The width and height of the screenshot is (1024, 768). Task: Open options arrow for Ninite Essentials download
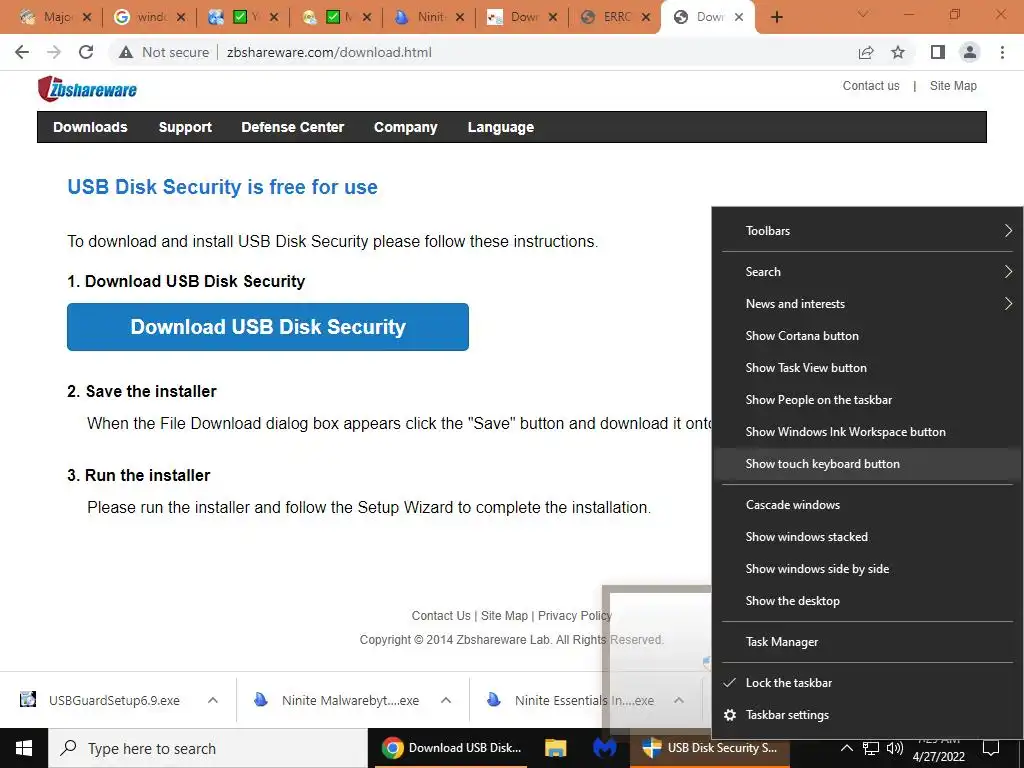tap(679, 700)
